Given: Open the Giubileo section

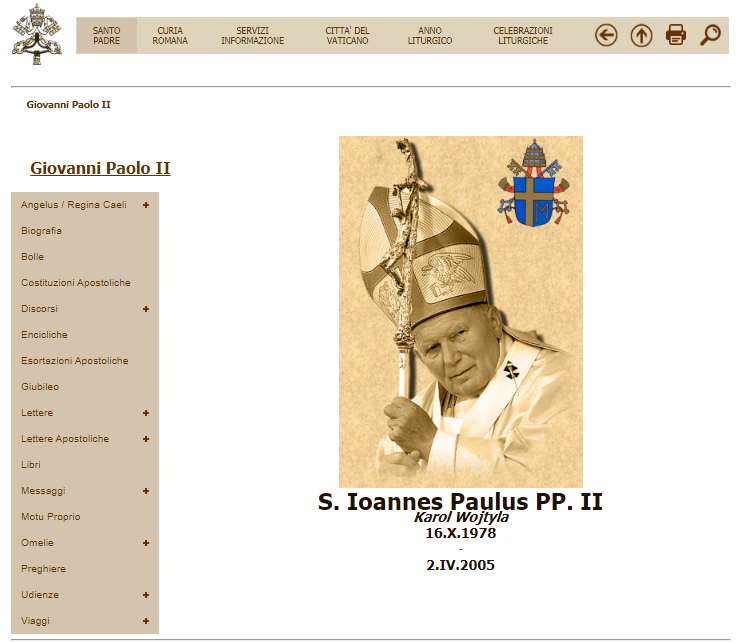Looking at the screenshot, I should pyautogui.click(x=40, y=387).
